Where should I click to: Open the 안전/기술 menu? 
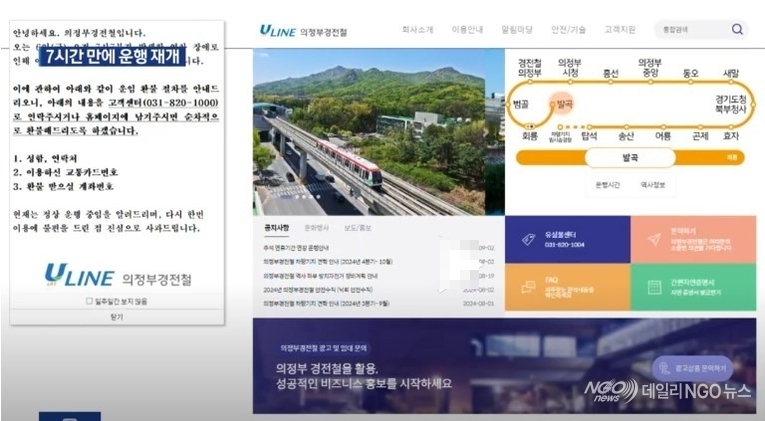point(568,30)
